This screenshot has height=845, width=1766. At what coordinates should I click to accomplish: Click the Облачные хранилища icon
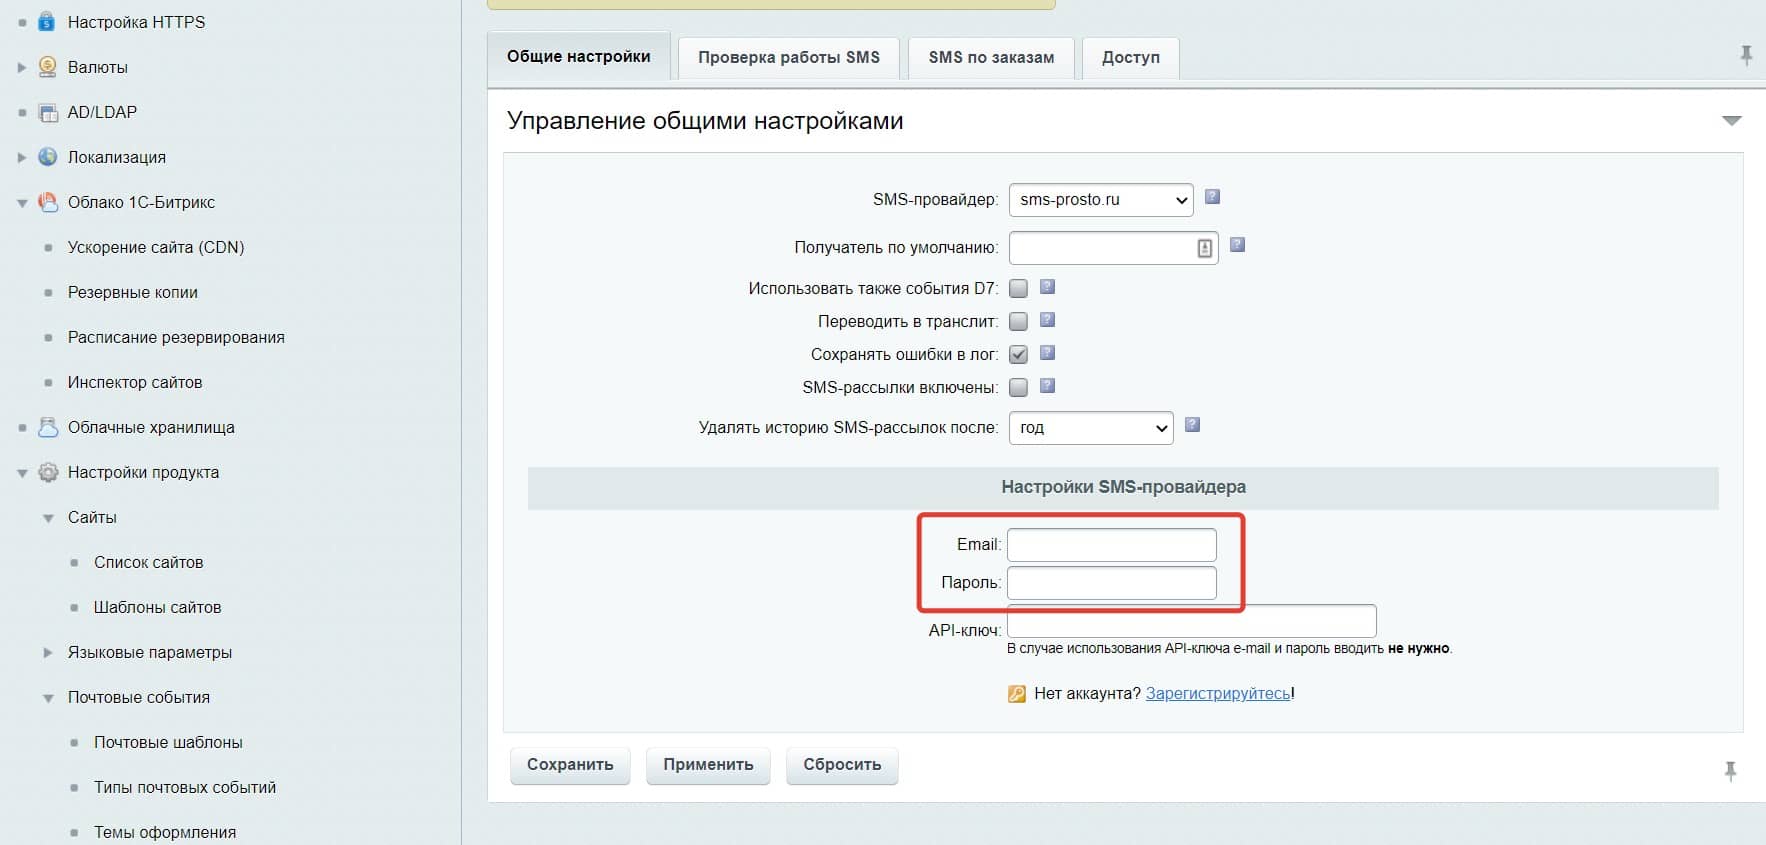[x=47, y=427]
